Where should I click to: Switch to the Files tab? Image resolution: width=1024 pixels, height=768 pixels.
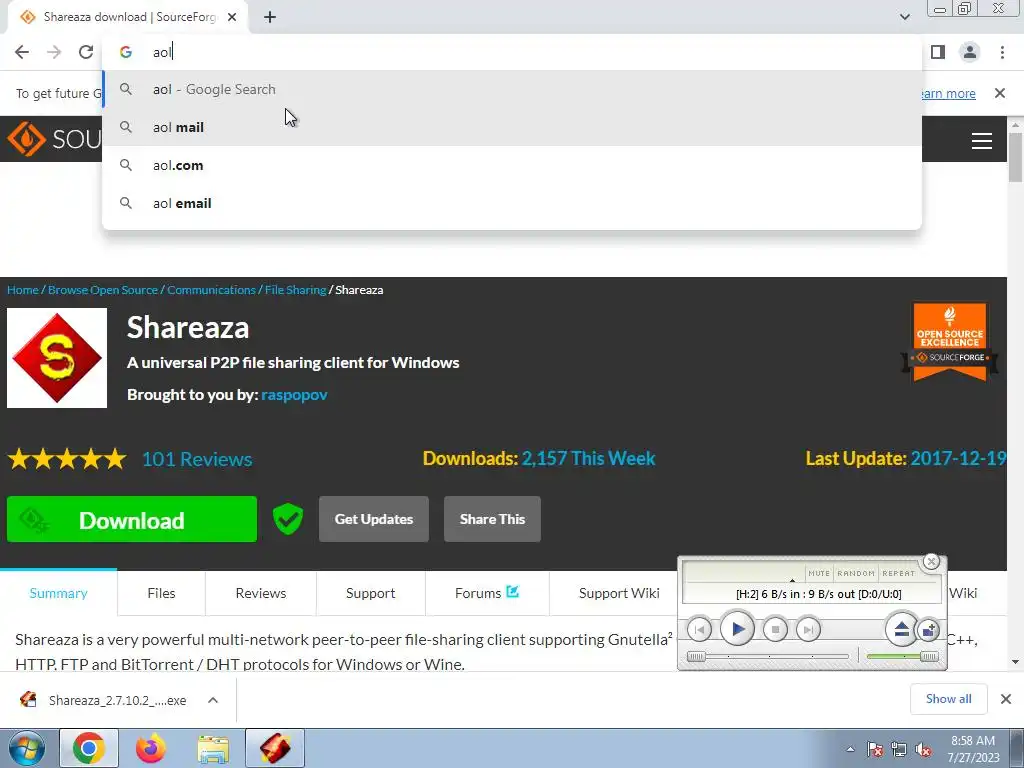[161, 593]
